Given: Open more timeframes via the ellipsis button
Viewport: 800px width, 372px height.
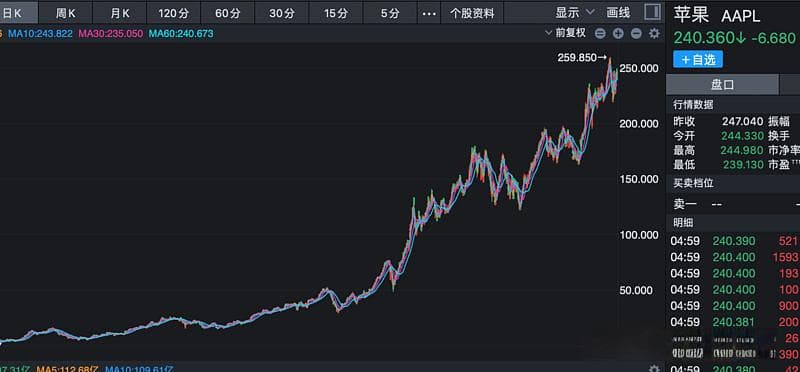Looking at the screenshot, I should pyautogui.click(x=429, y=13).
